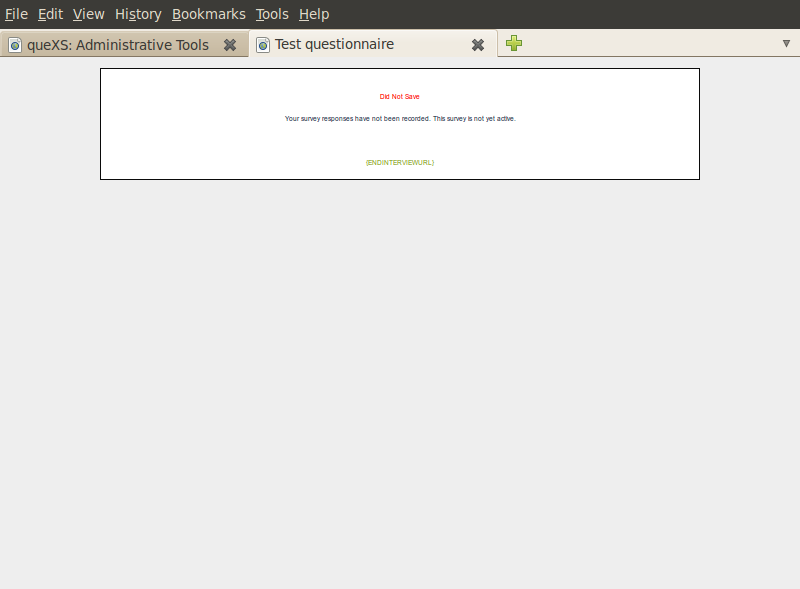Click the red Did Not Save heading
The width and height of the screenshot is (800, 589).
(x=400, y=97)
